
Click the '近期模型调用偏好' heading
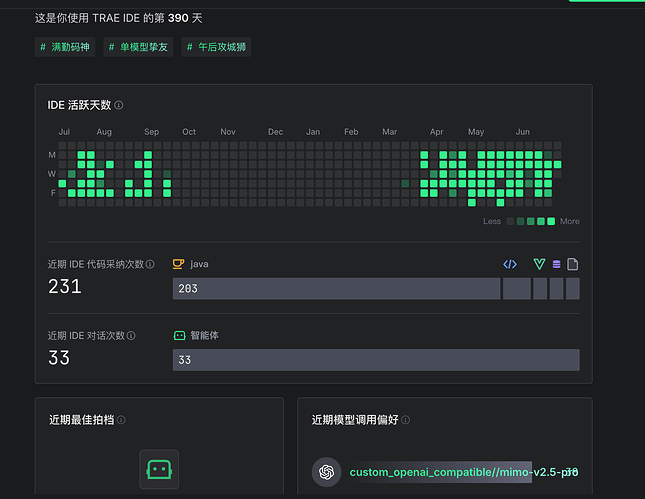coord(355,420)
